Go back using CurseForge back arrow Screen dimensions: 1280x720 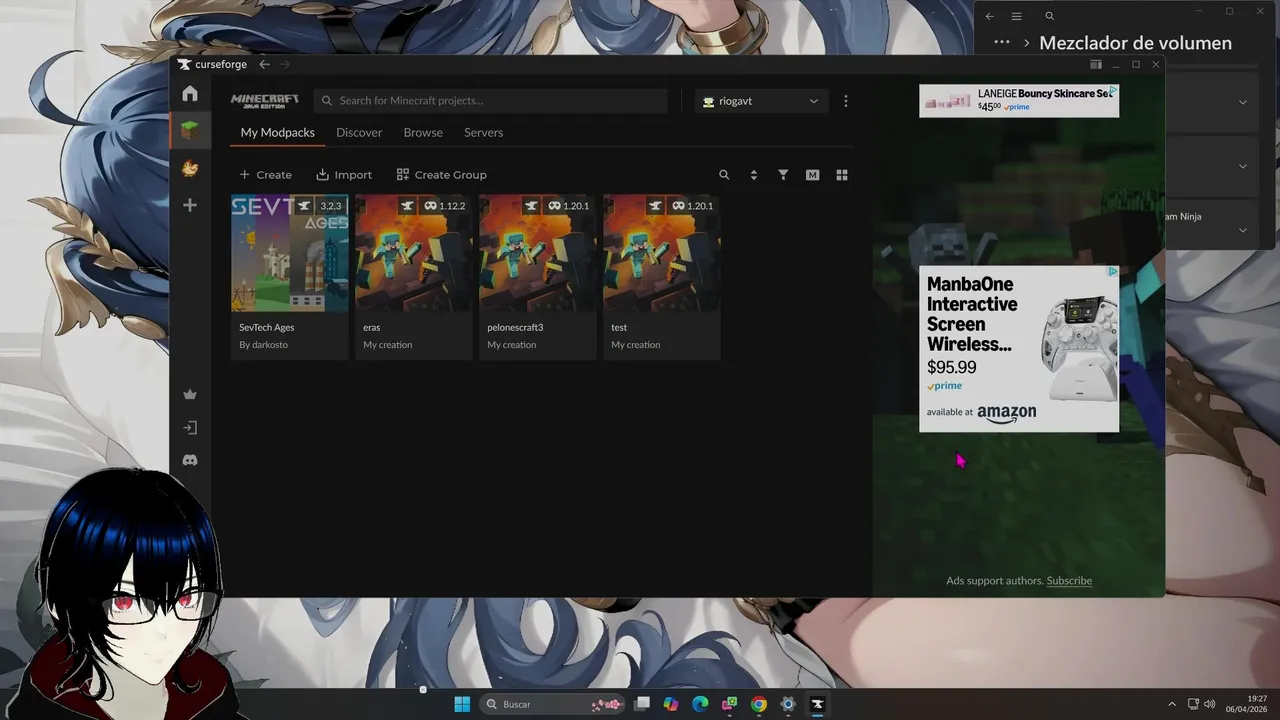pyautogui.click(x=264, y=64)
